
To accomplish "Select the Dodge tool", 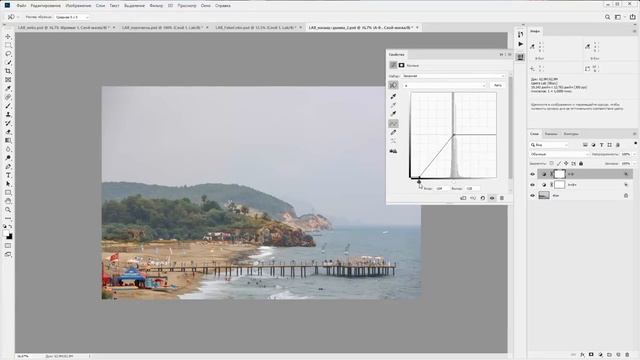I will pyautogui.click(x=8, y=158).
